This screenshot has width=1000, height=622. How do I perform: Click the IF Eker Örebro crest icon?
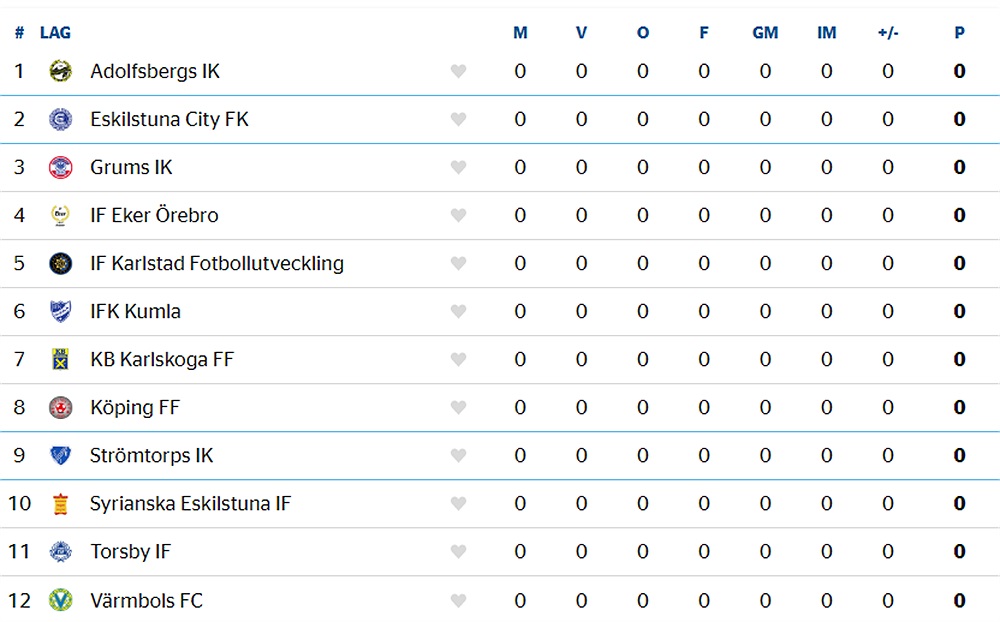click(61, 215)
